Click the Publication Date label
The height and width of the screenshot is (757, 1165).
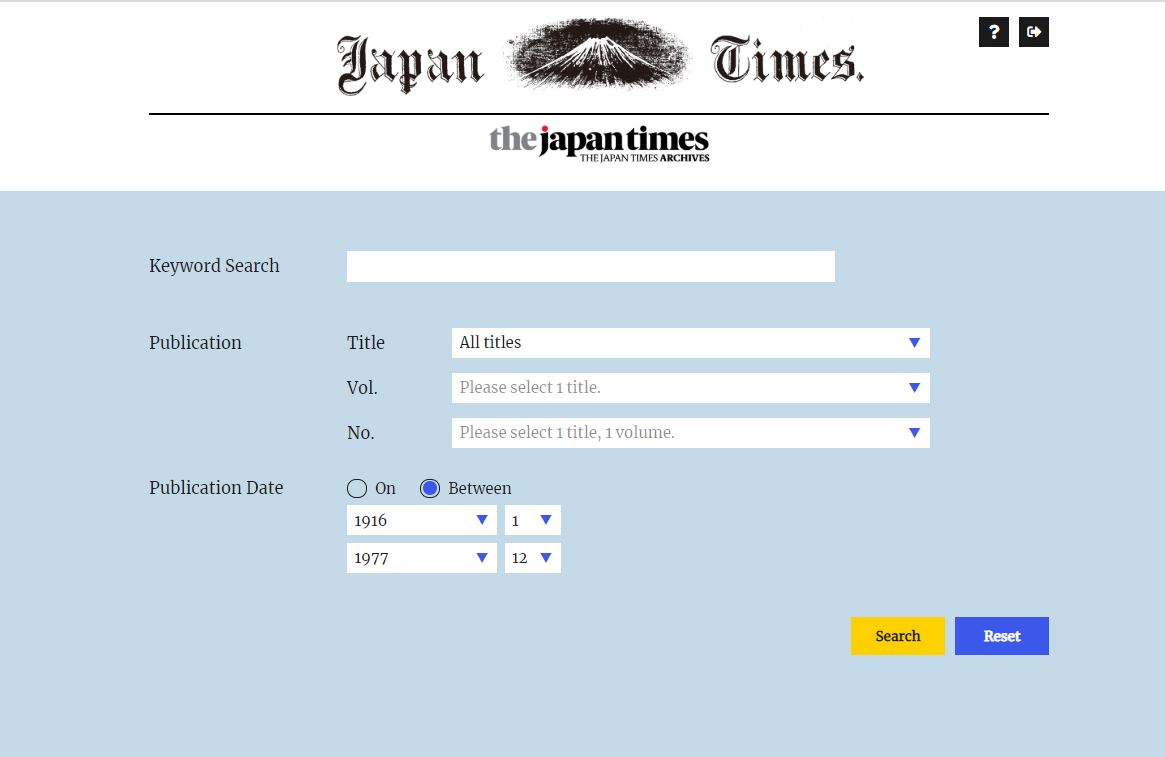click(216, 488)
